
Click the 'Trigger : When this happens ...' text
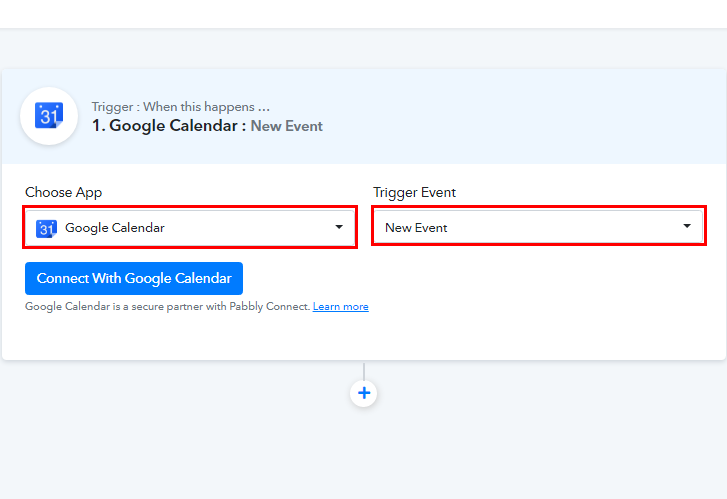tap(180, 107)
